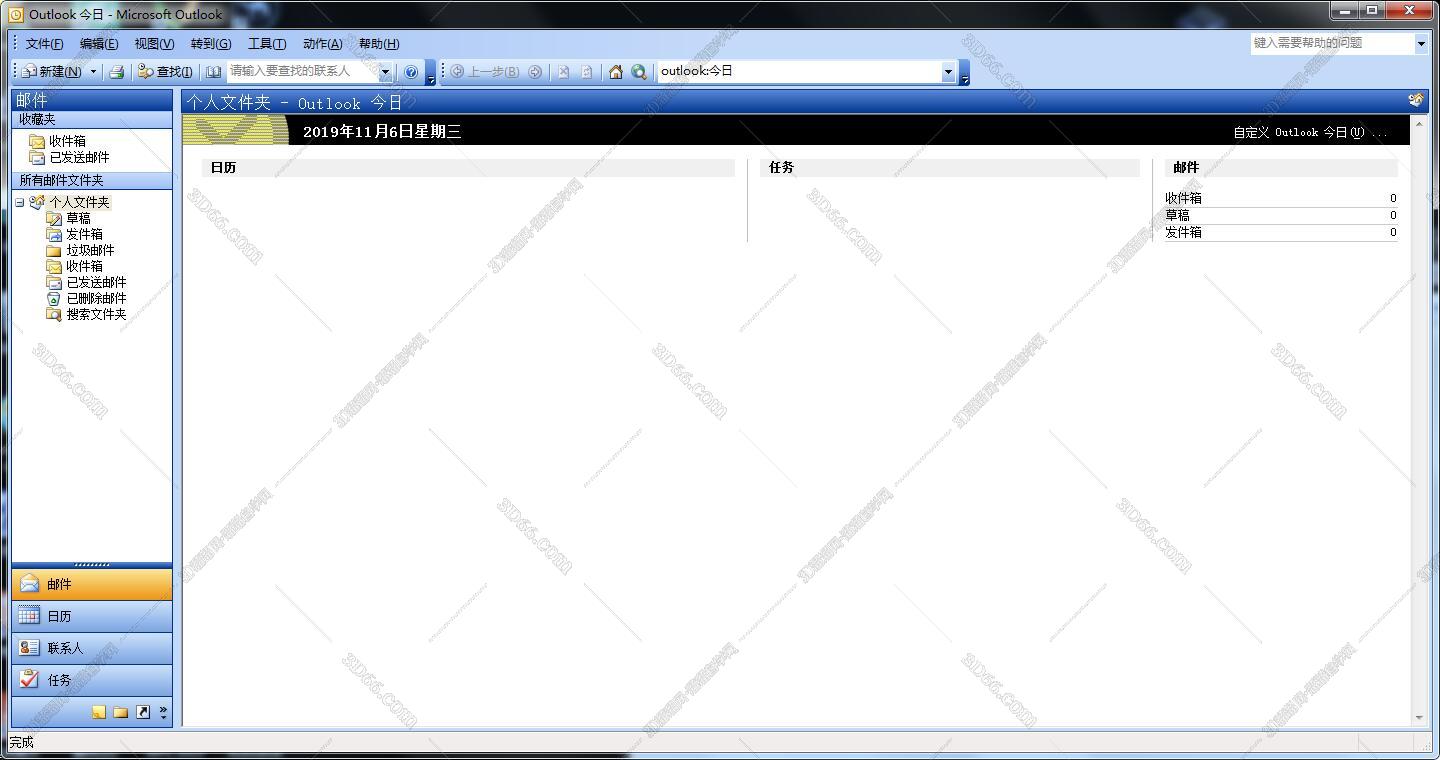Click the 上一步(B) back button
Image resolution: width=1440 pixels, height=760 pixels.
click(x=485, y=72)
